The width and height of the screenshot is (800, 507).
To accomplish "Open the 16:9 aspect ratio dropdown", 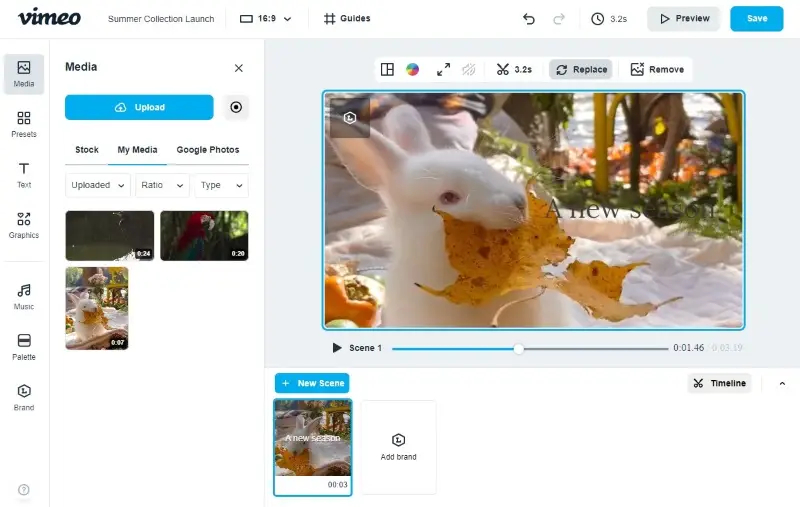I will tap(266, 19).
